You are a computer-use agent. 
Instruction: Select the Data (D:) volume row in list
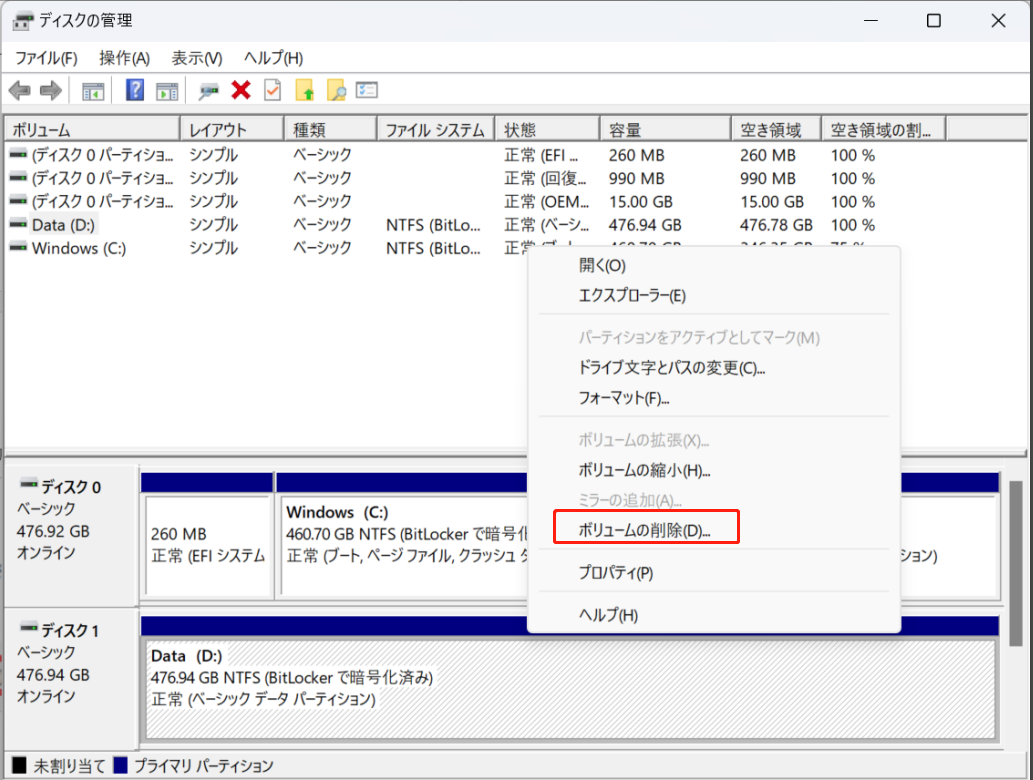click(63, 225)
